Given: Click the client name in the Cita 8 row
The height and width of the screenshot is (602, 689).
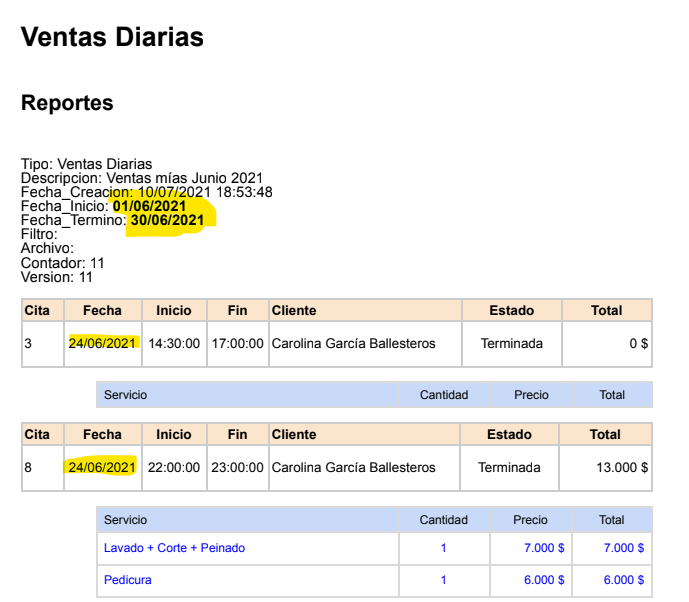Looking at the screenshot, I should coord(354,467).
